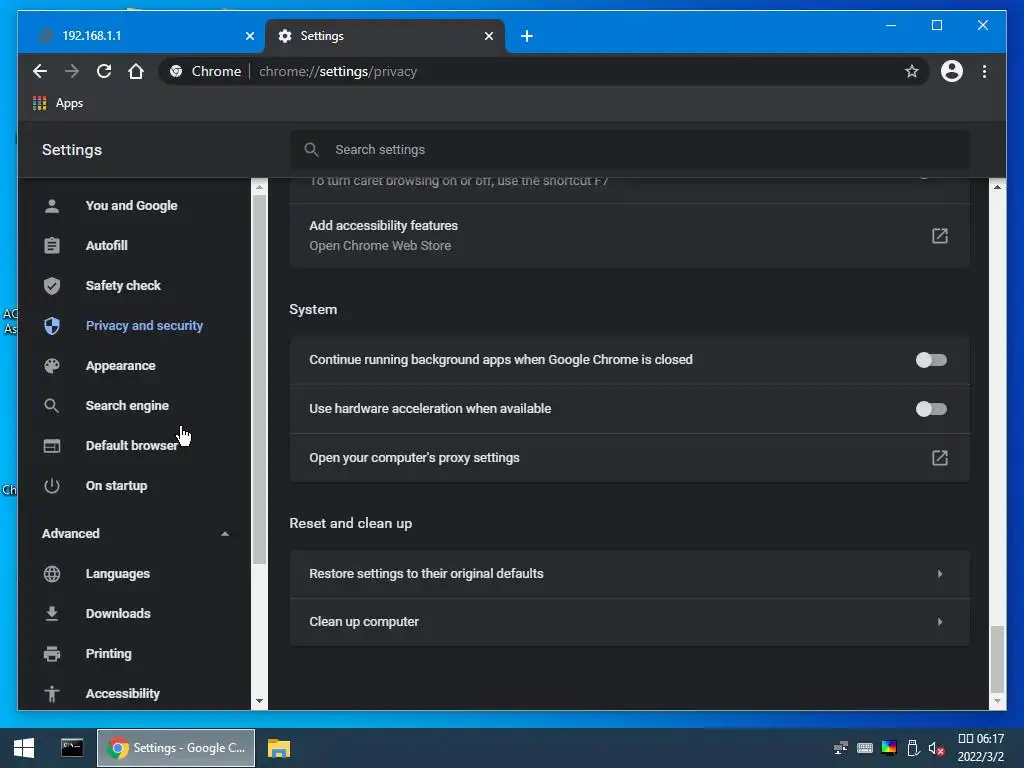
Task: Click the printer icon beside Printing
Action: [52, 654]
